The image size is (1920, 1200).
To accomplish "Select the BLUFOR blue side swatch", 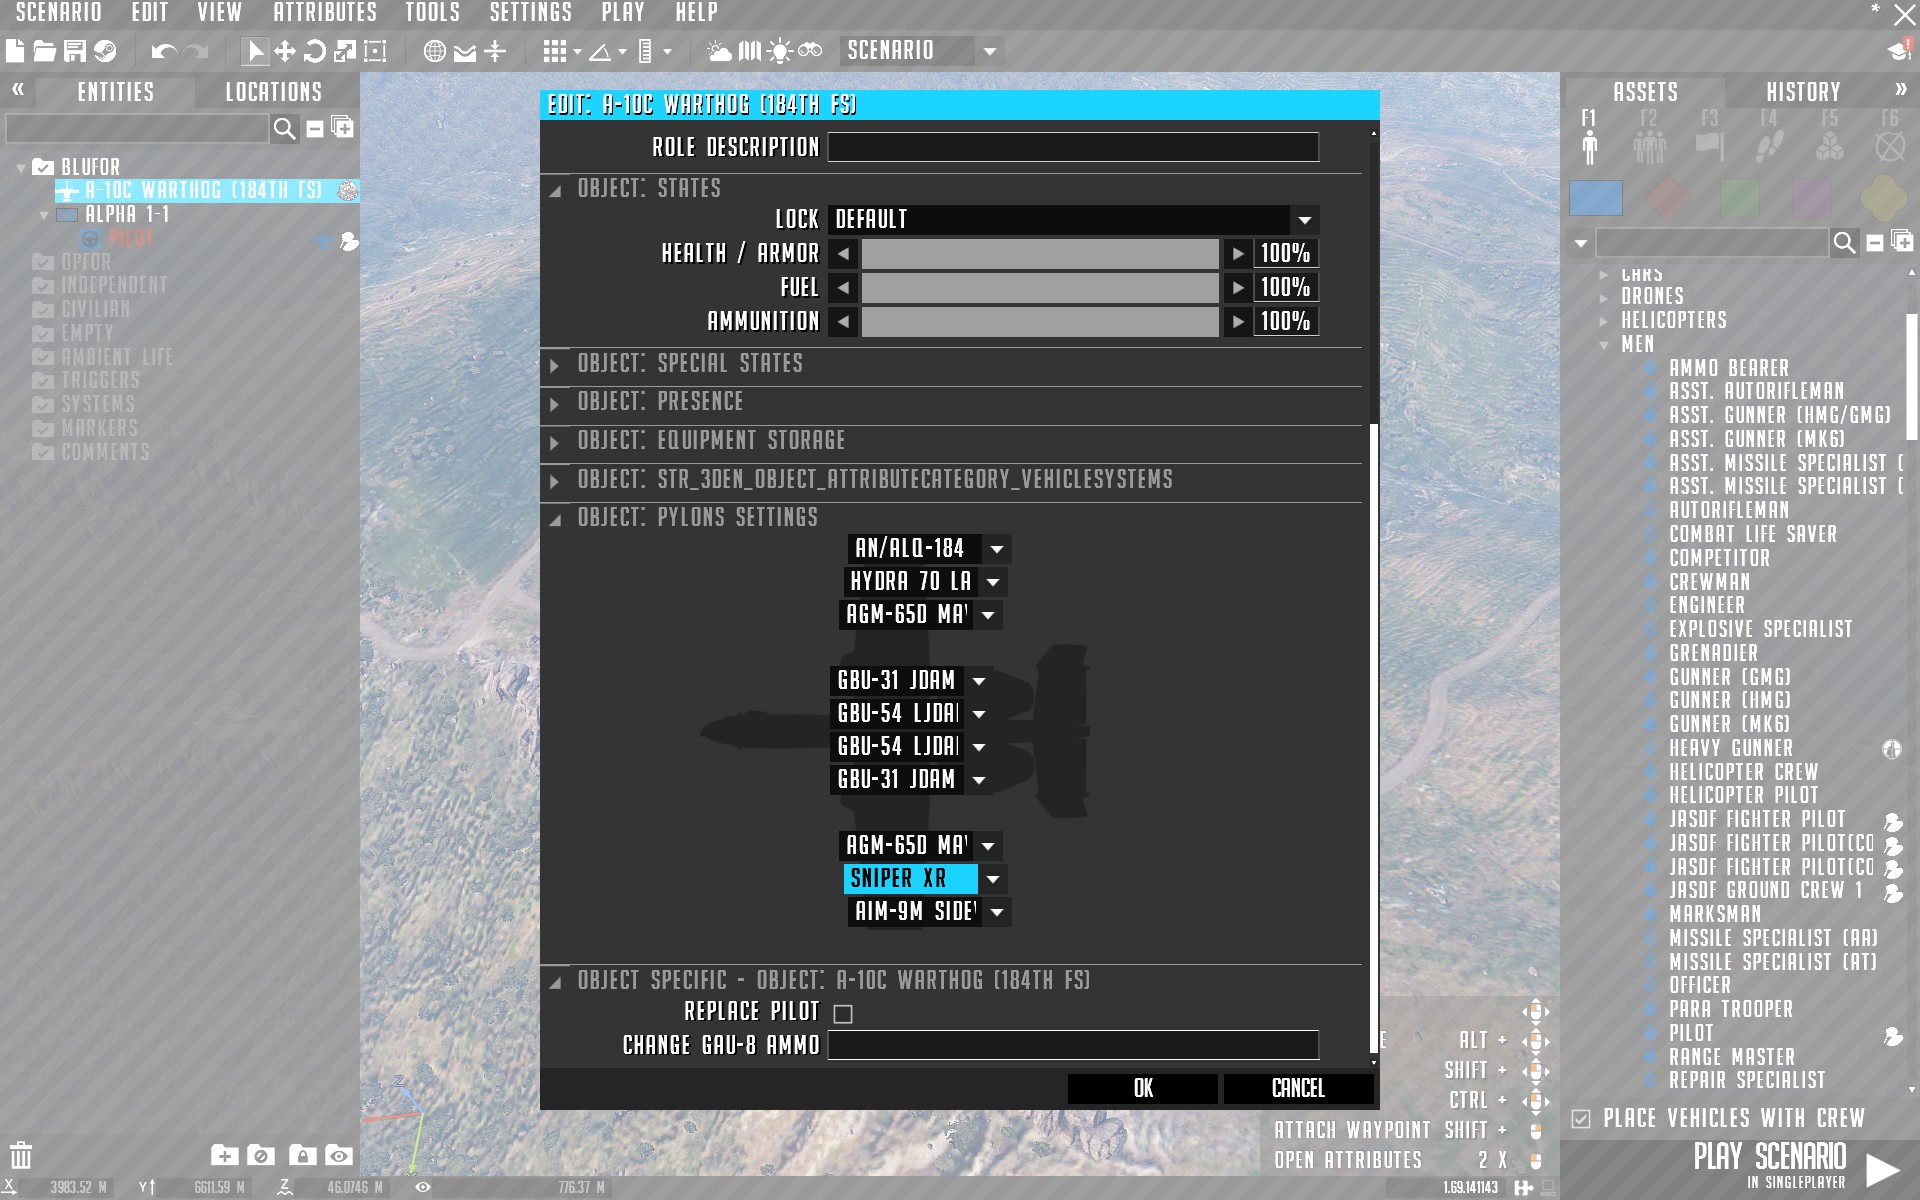I will click(x=1595, y=198).
